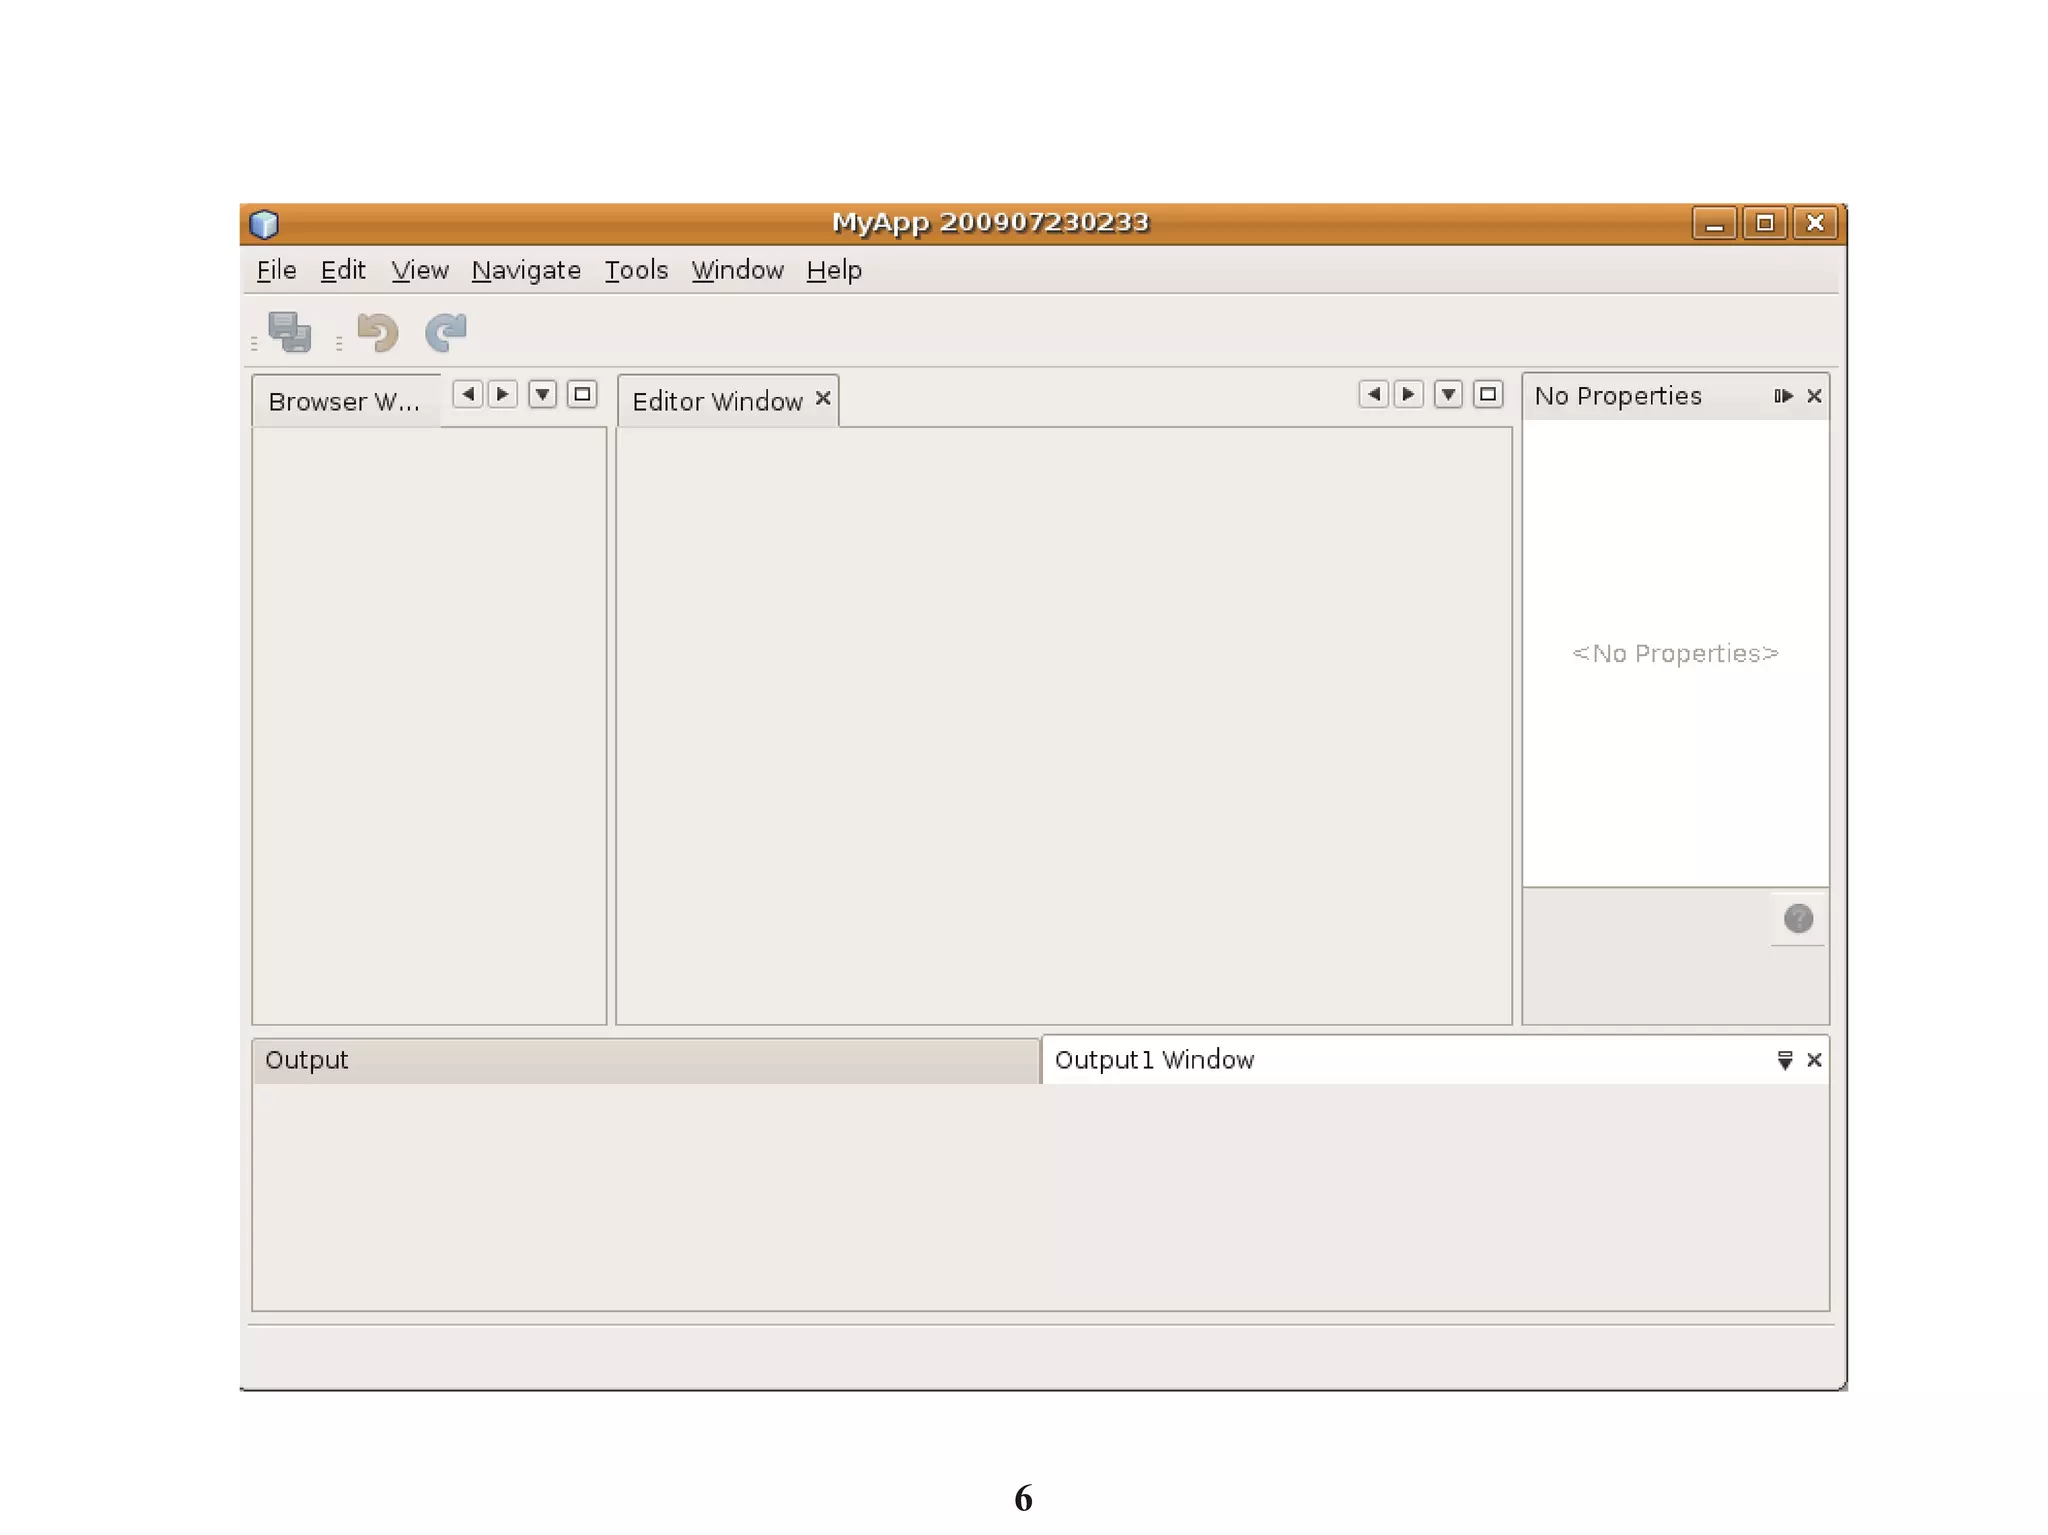
Task: Click the No Properties panel title
Action: 1618,396
